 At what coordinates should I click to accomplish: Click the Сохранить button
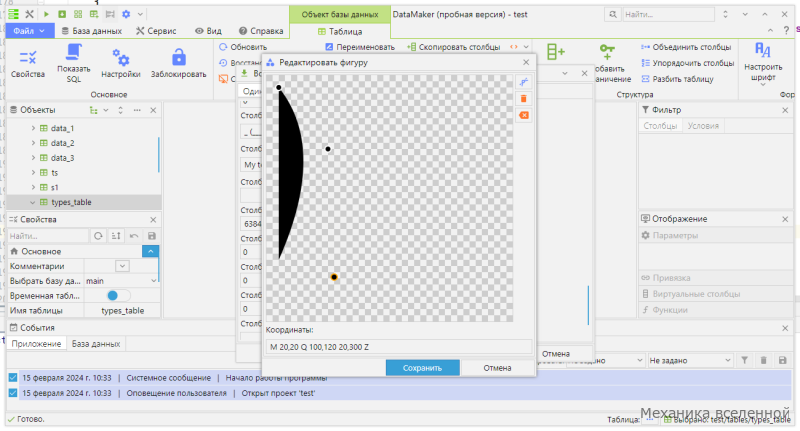[422, 368]
